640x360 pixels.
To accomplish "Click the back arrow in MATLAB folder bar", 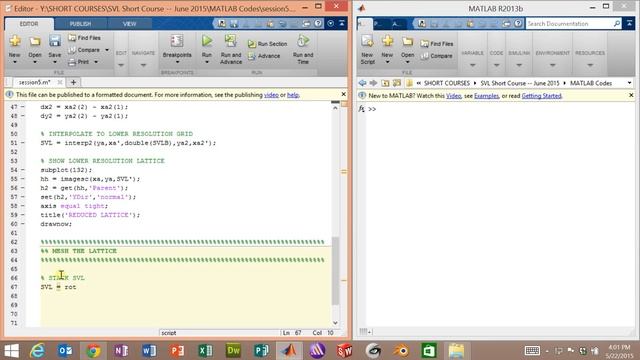I will [x=362, y=83].
